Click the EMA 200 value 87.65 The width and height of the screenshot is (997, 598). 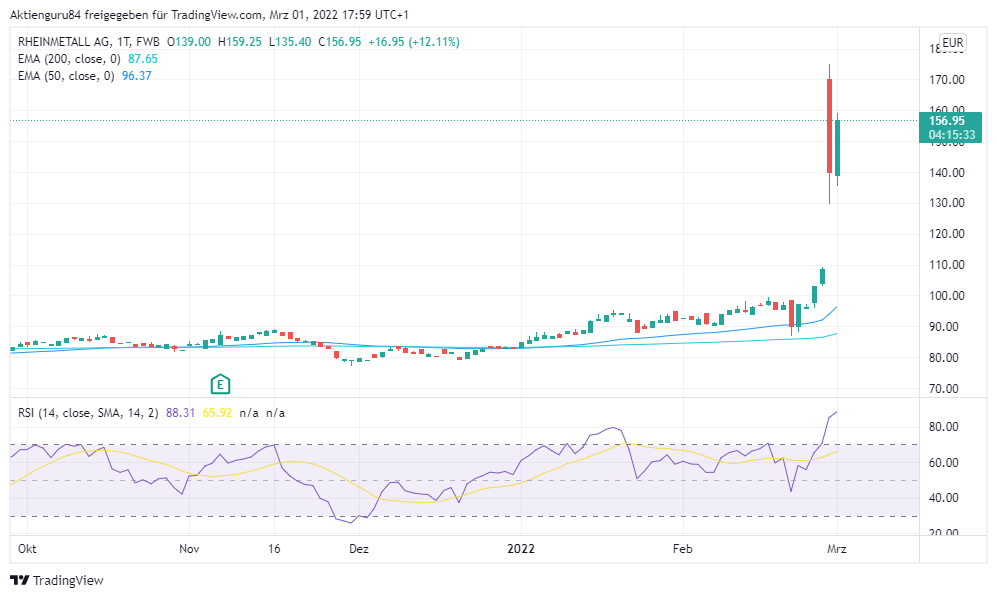[x=143, y=59]
